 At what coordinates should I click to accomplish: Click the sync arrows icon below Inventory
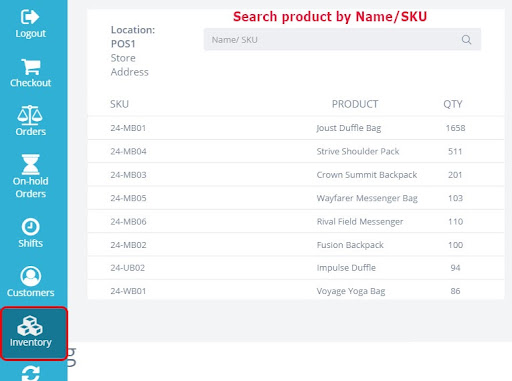tap(31, 373)
